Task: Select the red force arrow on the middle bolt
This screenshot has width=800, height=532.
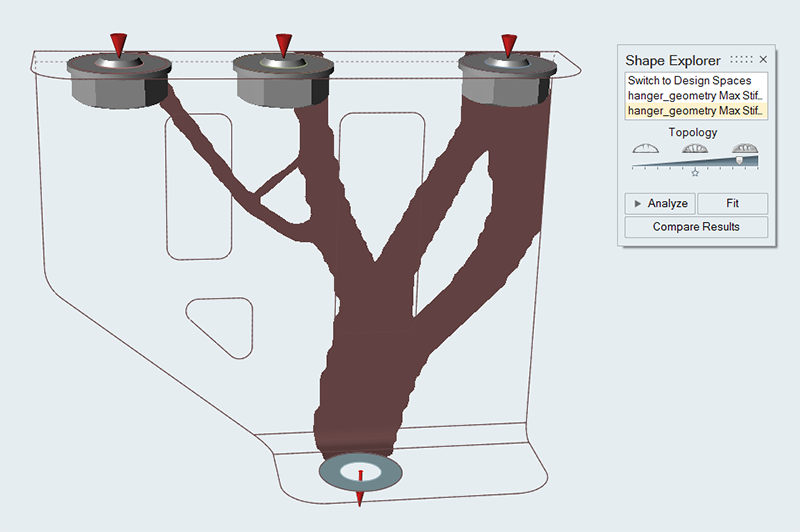Action: 284,45
